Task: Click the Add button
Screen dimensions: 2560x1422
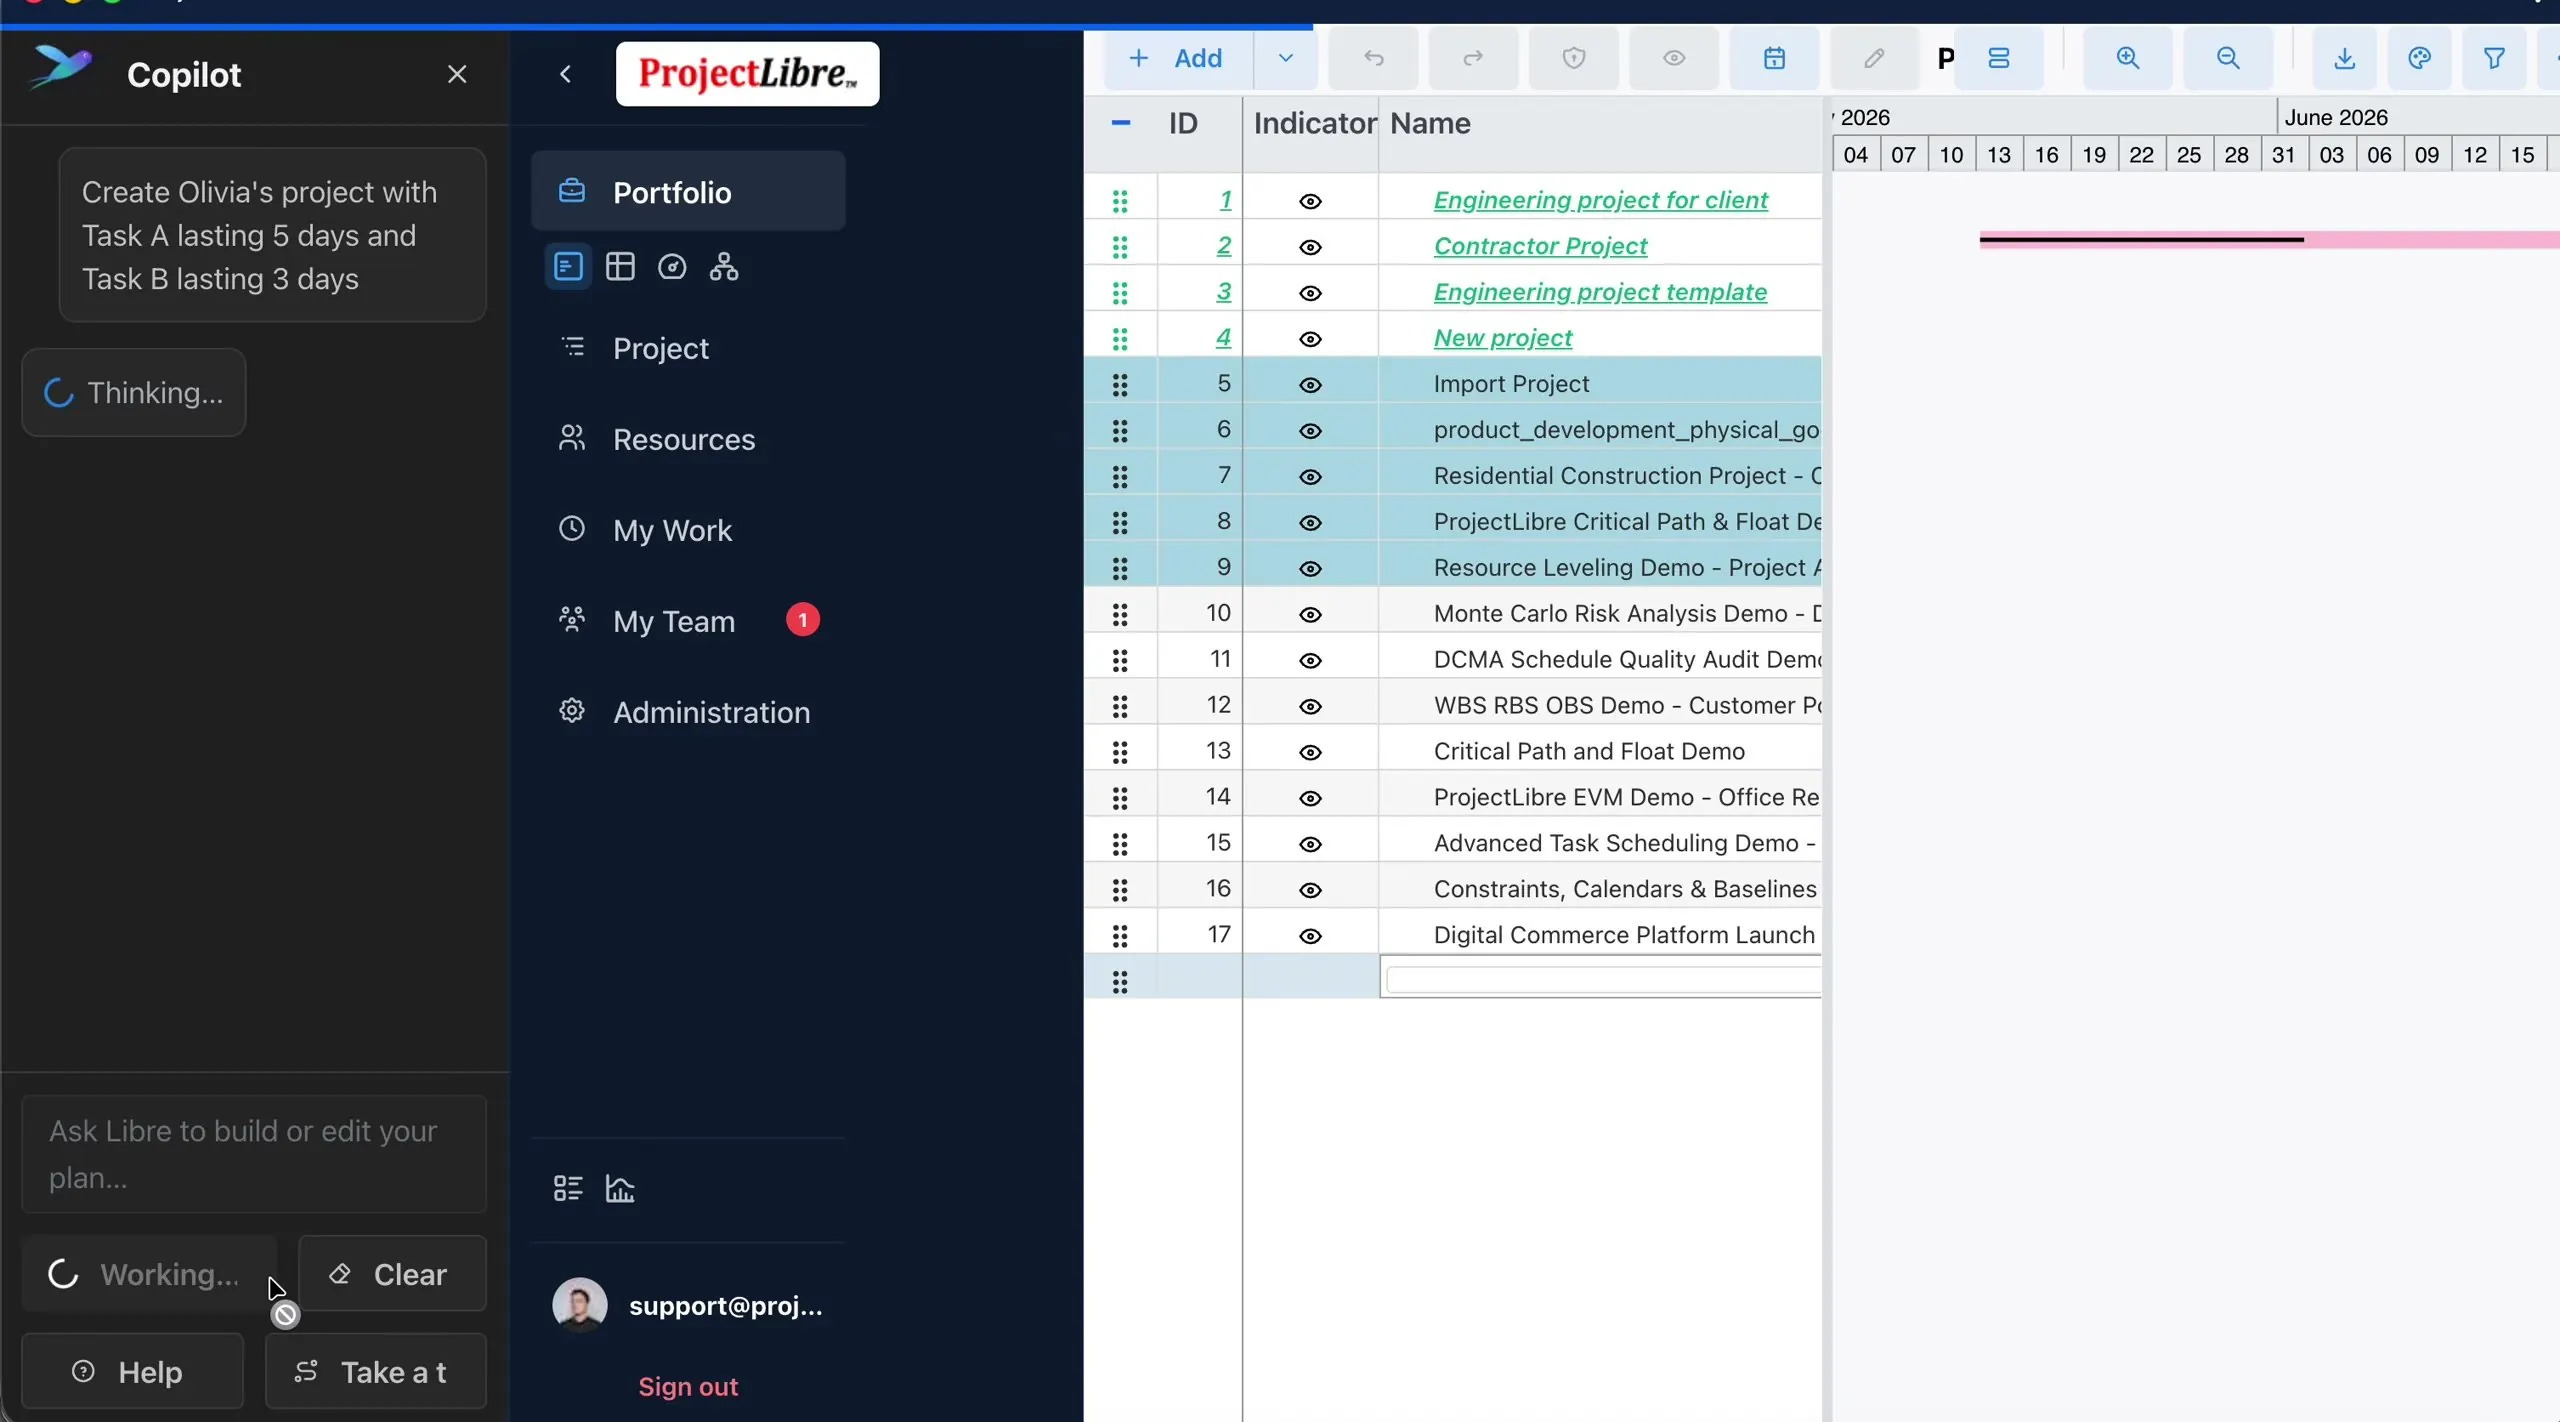Action: (1179, 58)
